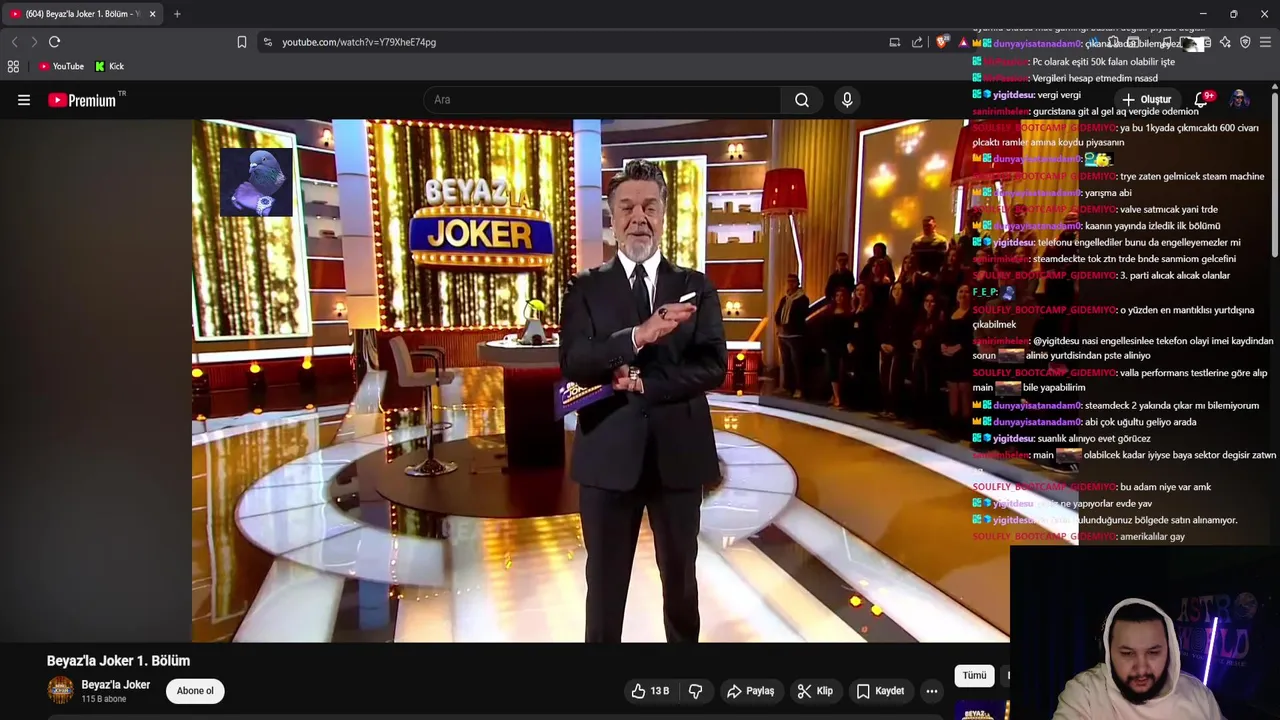The height and width of the screenshot is (720, 1280).
Task: Bookmark this page icon
Action: click(x=241, y=42)
